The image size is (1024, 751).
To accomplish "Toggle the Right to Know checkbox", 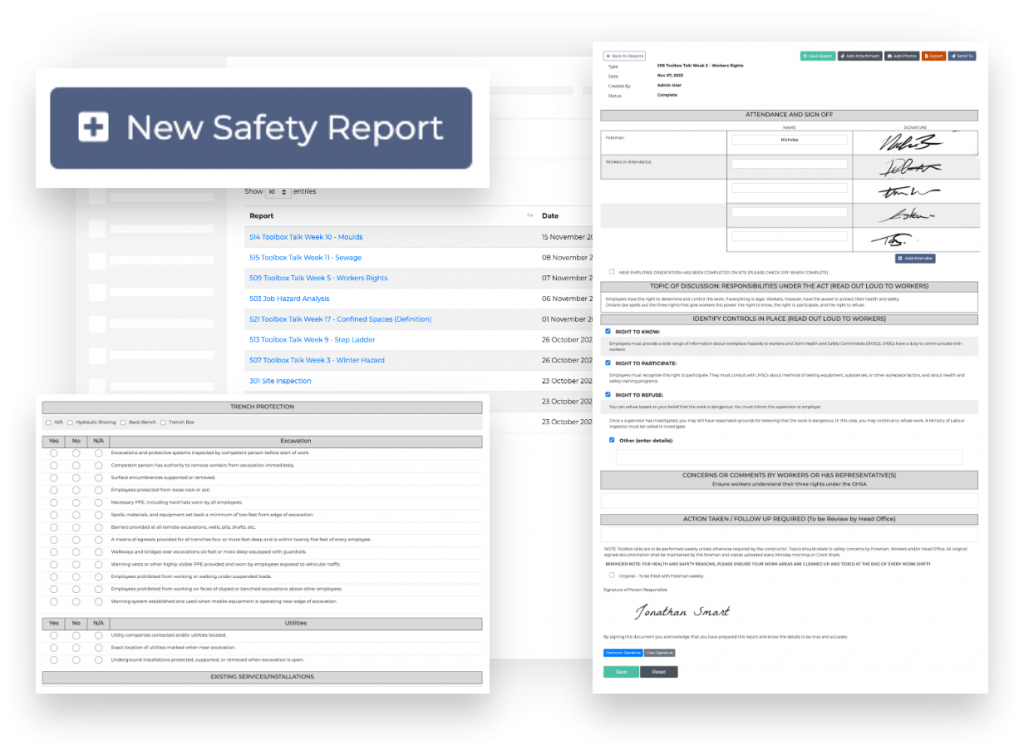I will pos(609,331).
